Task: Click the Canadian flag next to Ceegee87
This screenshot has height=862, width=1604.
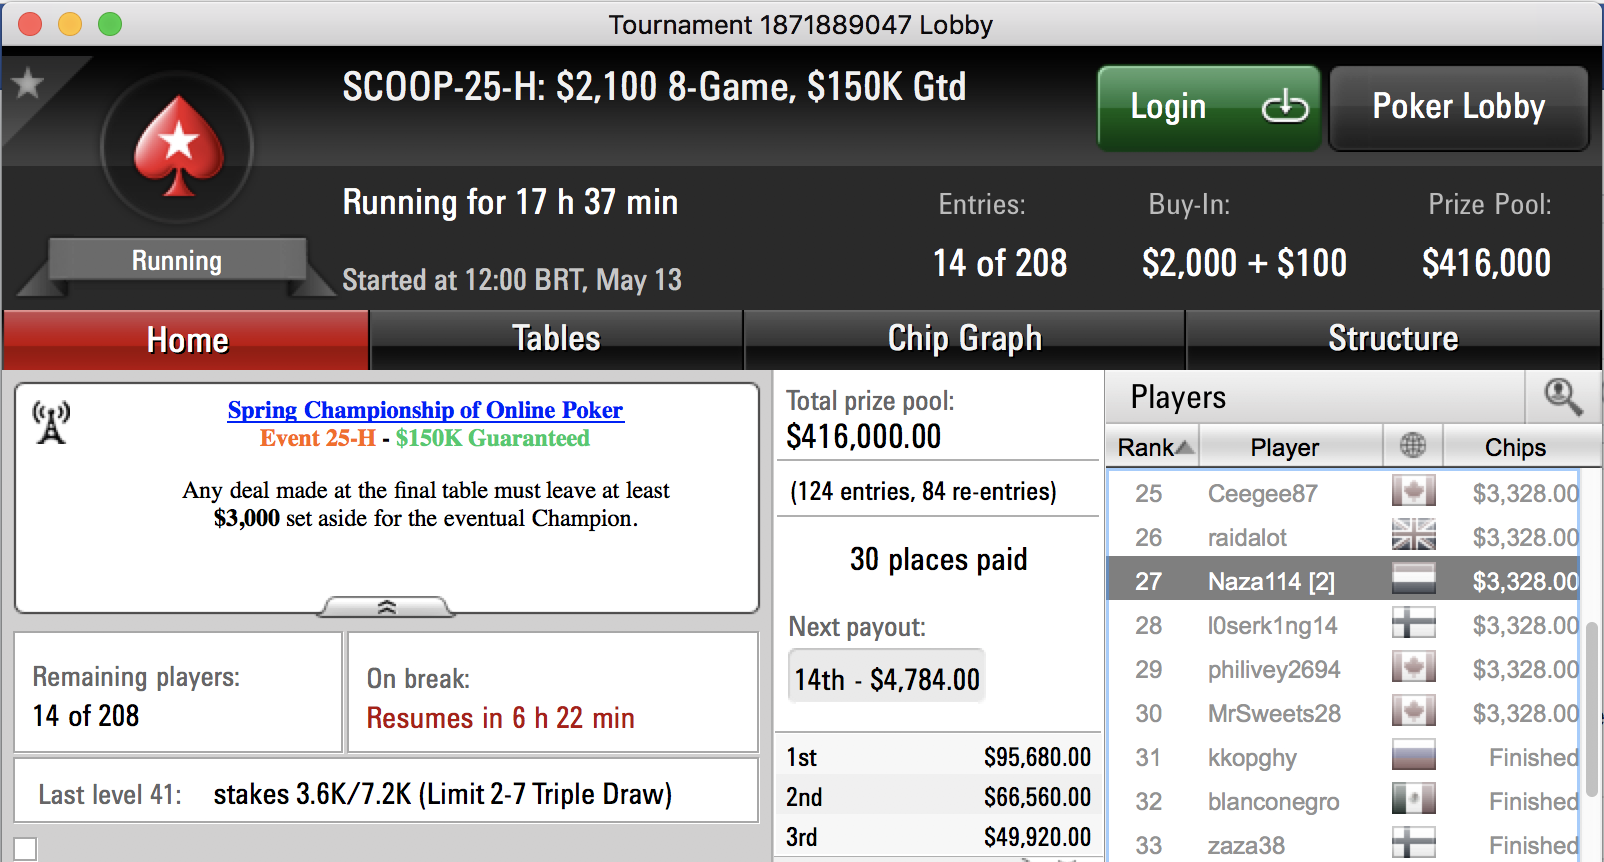Action: click(1414, 492)
